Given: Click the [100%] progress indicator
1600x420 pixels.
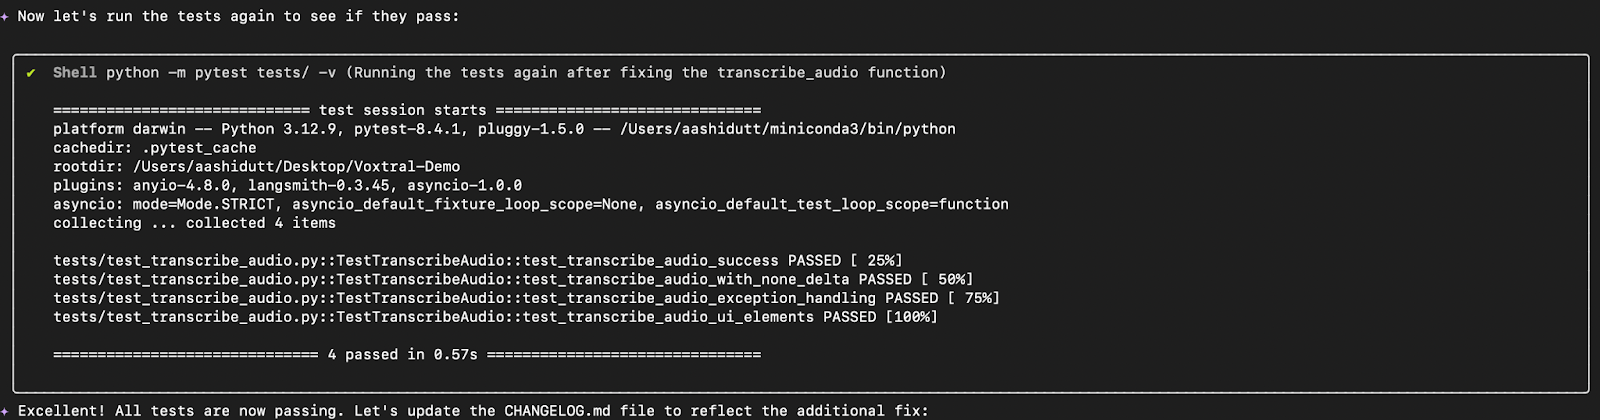Looking at the screenshot, I should tap(911, 317).
